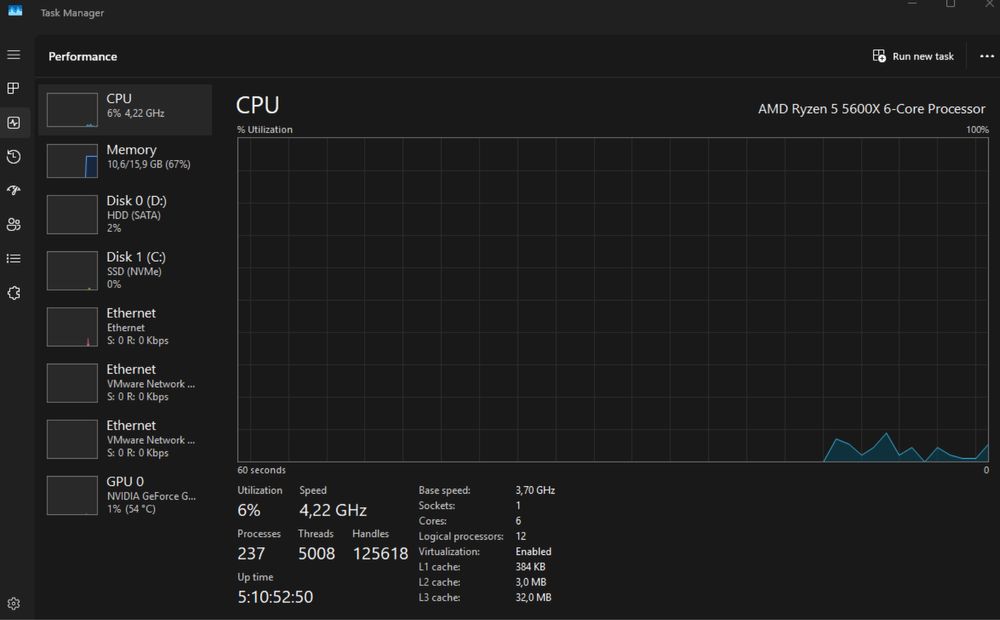This screenshot has width=1000, height=620.
Task: Click the Sockets value 1
Action: click(x=518, y=505)
